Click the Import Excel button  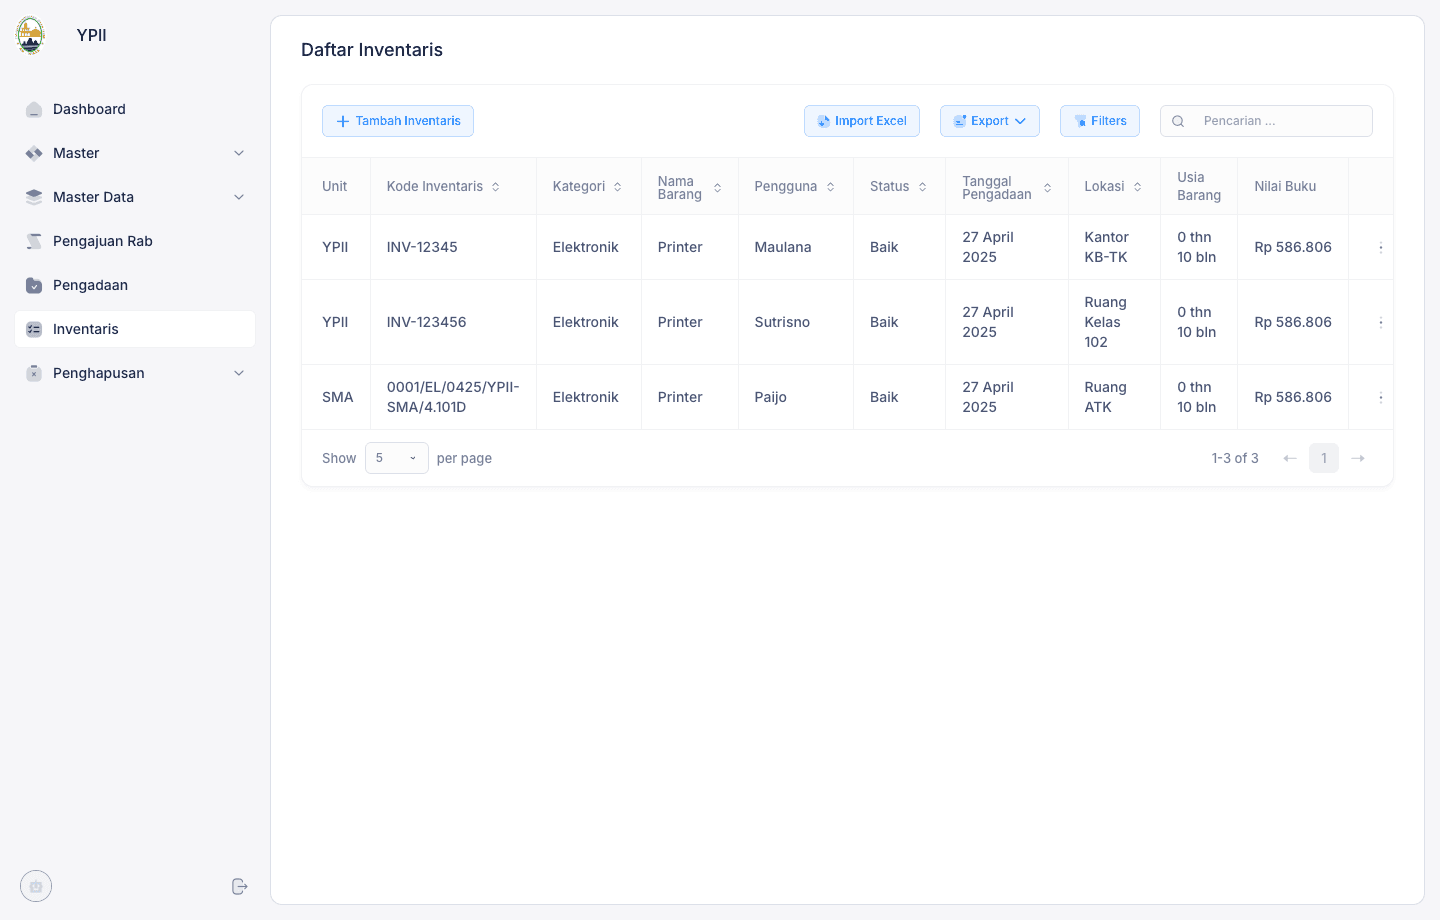pyautogui.click(x=862, y=121)
